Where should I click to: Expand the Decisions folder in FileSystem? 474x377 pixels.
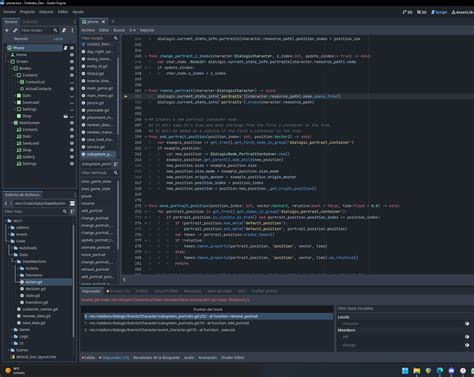[x=18, y=275]
